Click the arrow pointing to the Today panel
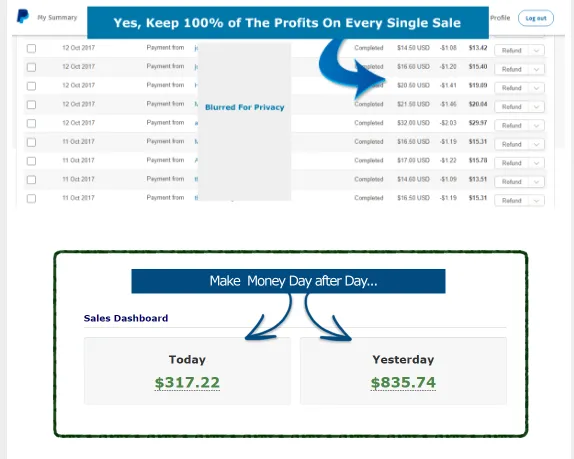 click(x=268, y=317)
